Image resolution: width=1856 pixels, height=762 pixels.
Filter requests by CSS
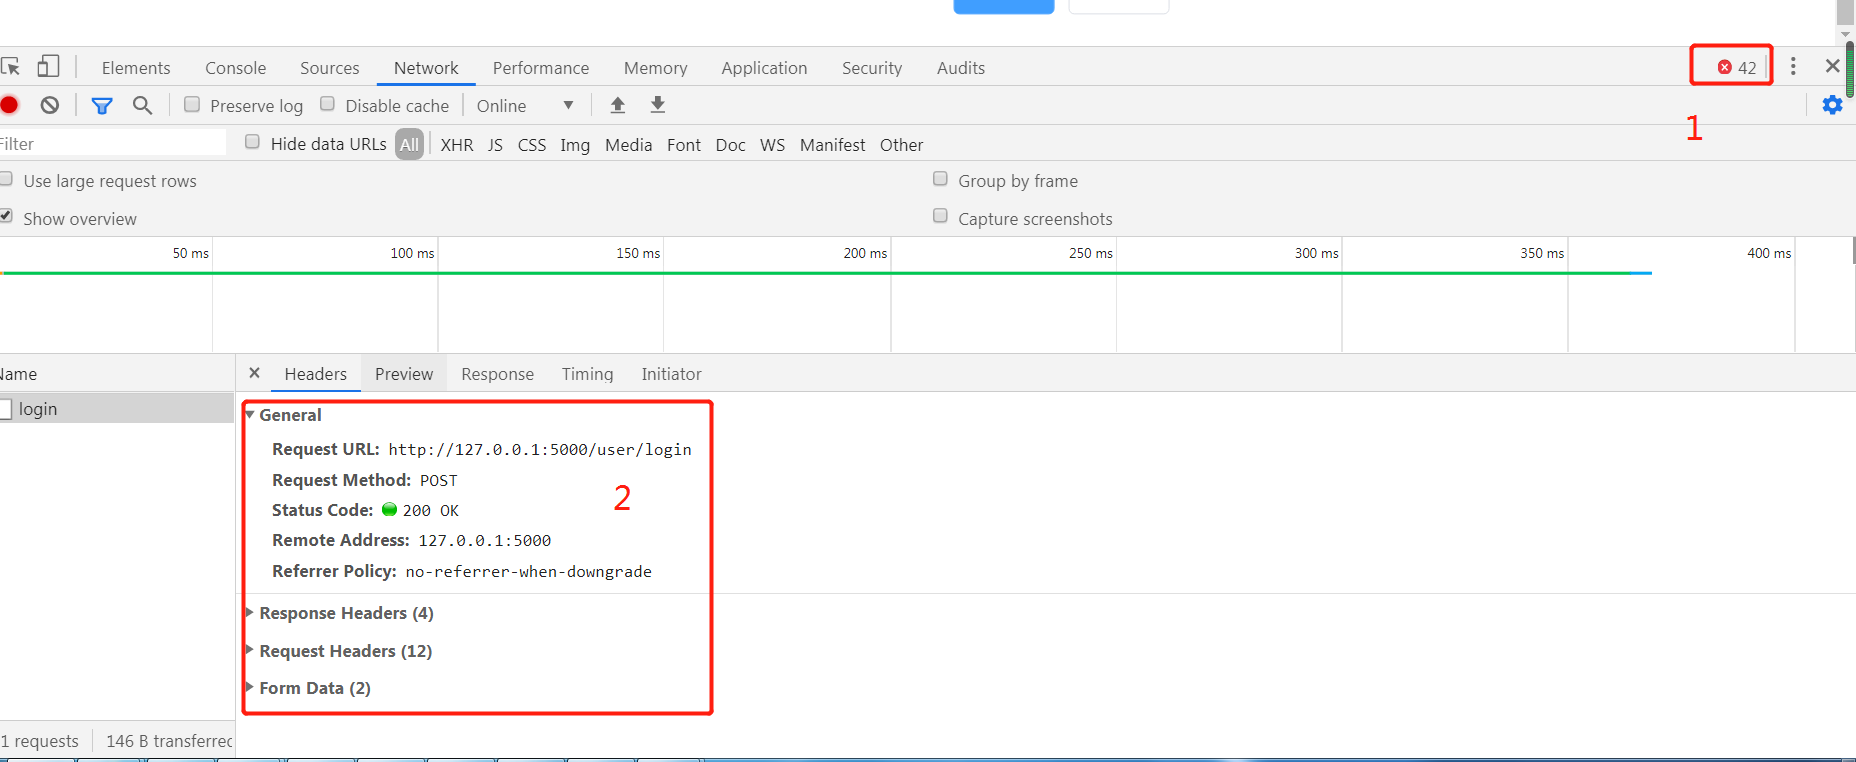coord(532,145)
